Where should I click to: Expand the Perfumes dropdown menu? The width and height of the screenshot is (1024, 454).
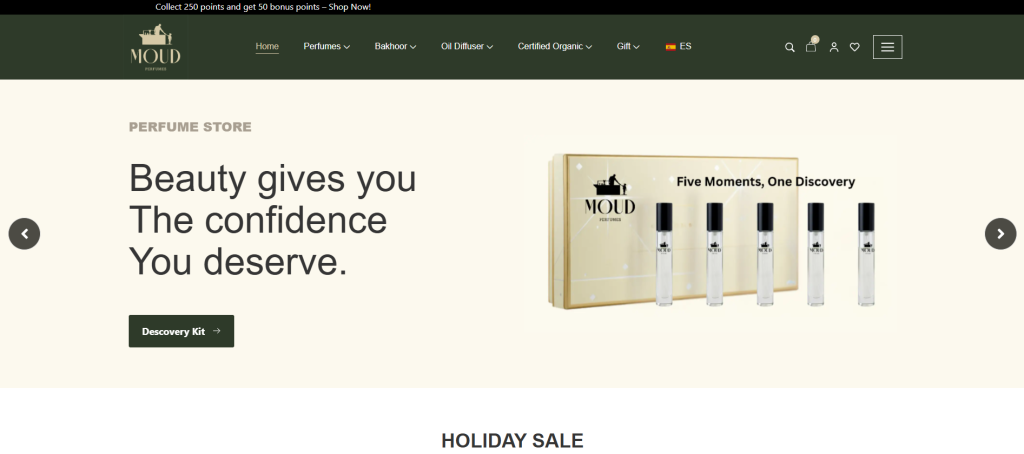(x=327, y=46)
